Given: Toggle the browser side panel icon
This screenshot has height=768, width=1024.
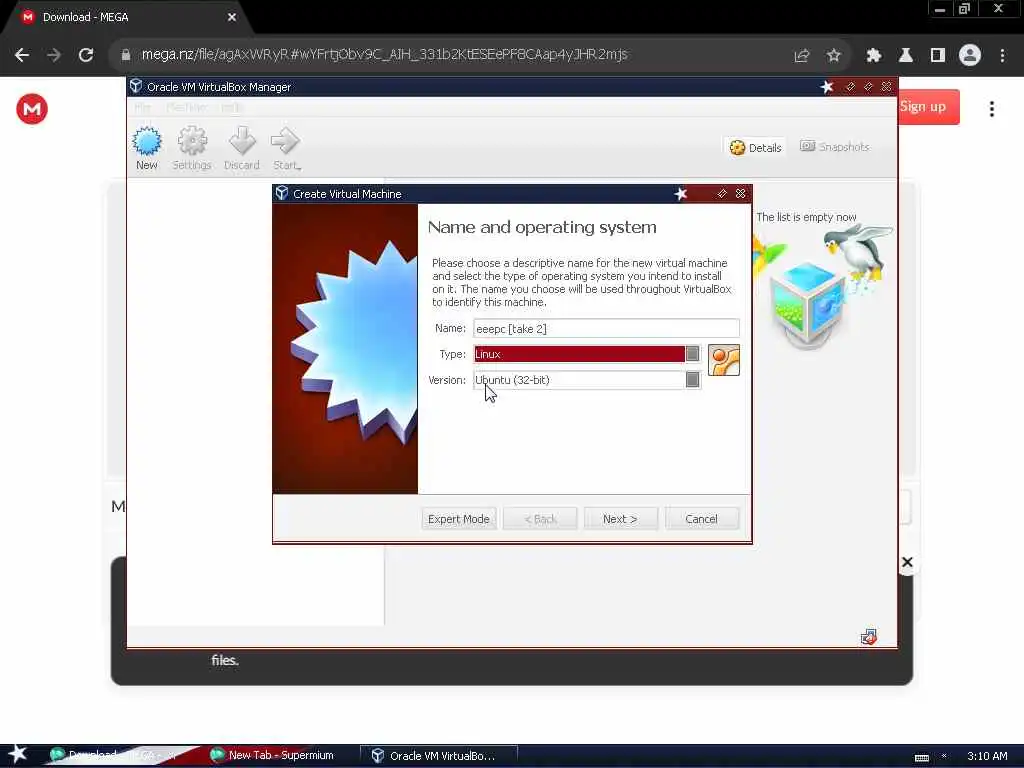Looking at the screenshot, I should click(938, 56).
